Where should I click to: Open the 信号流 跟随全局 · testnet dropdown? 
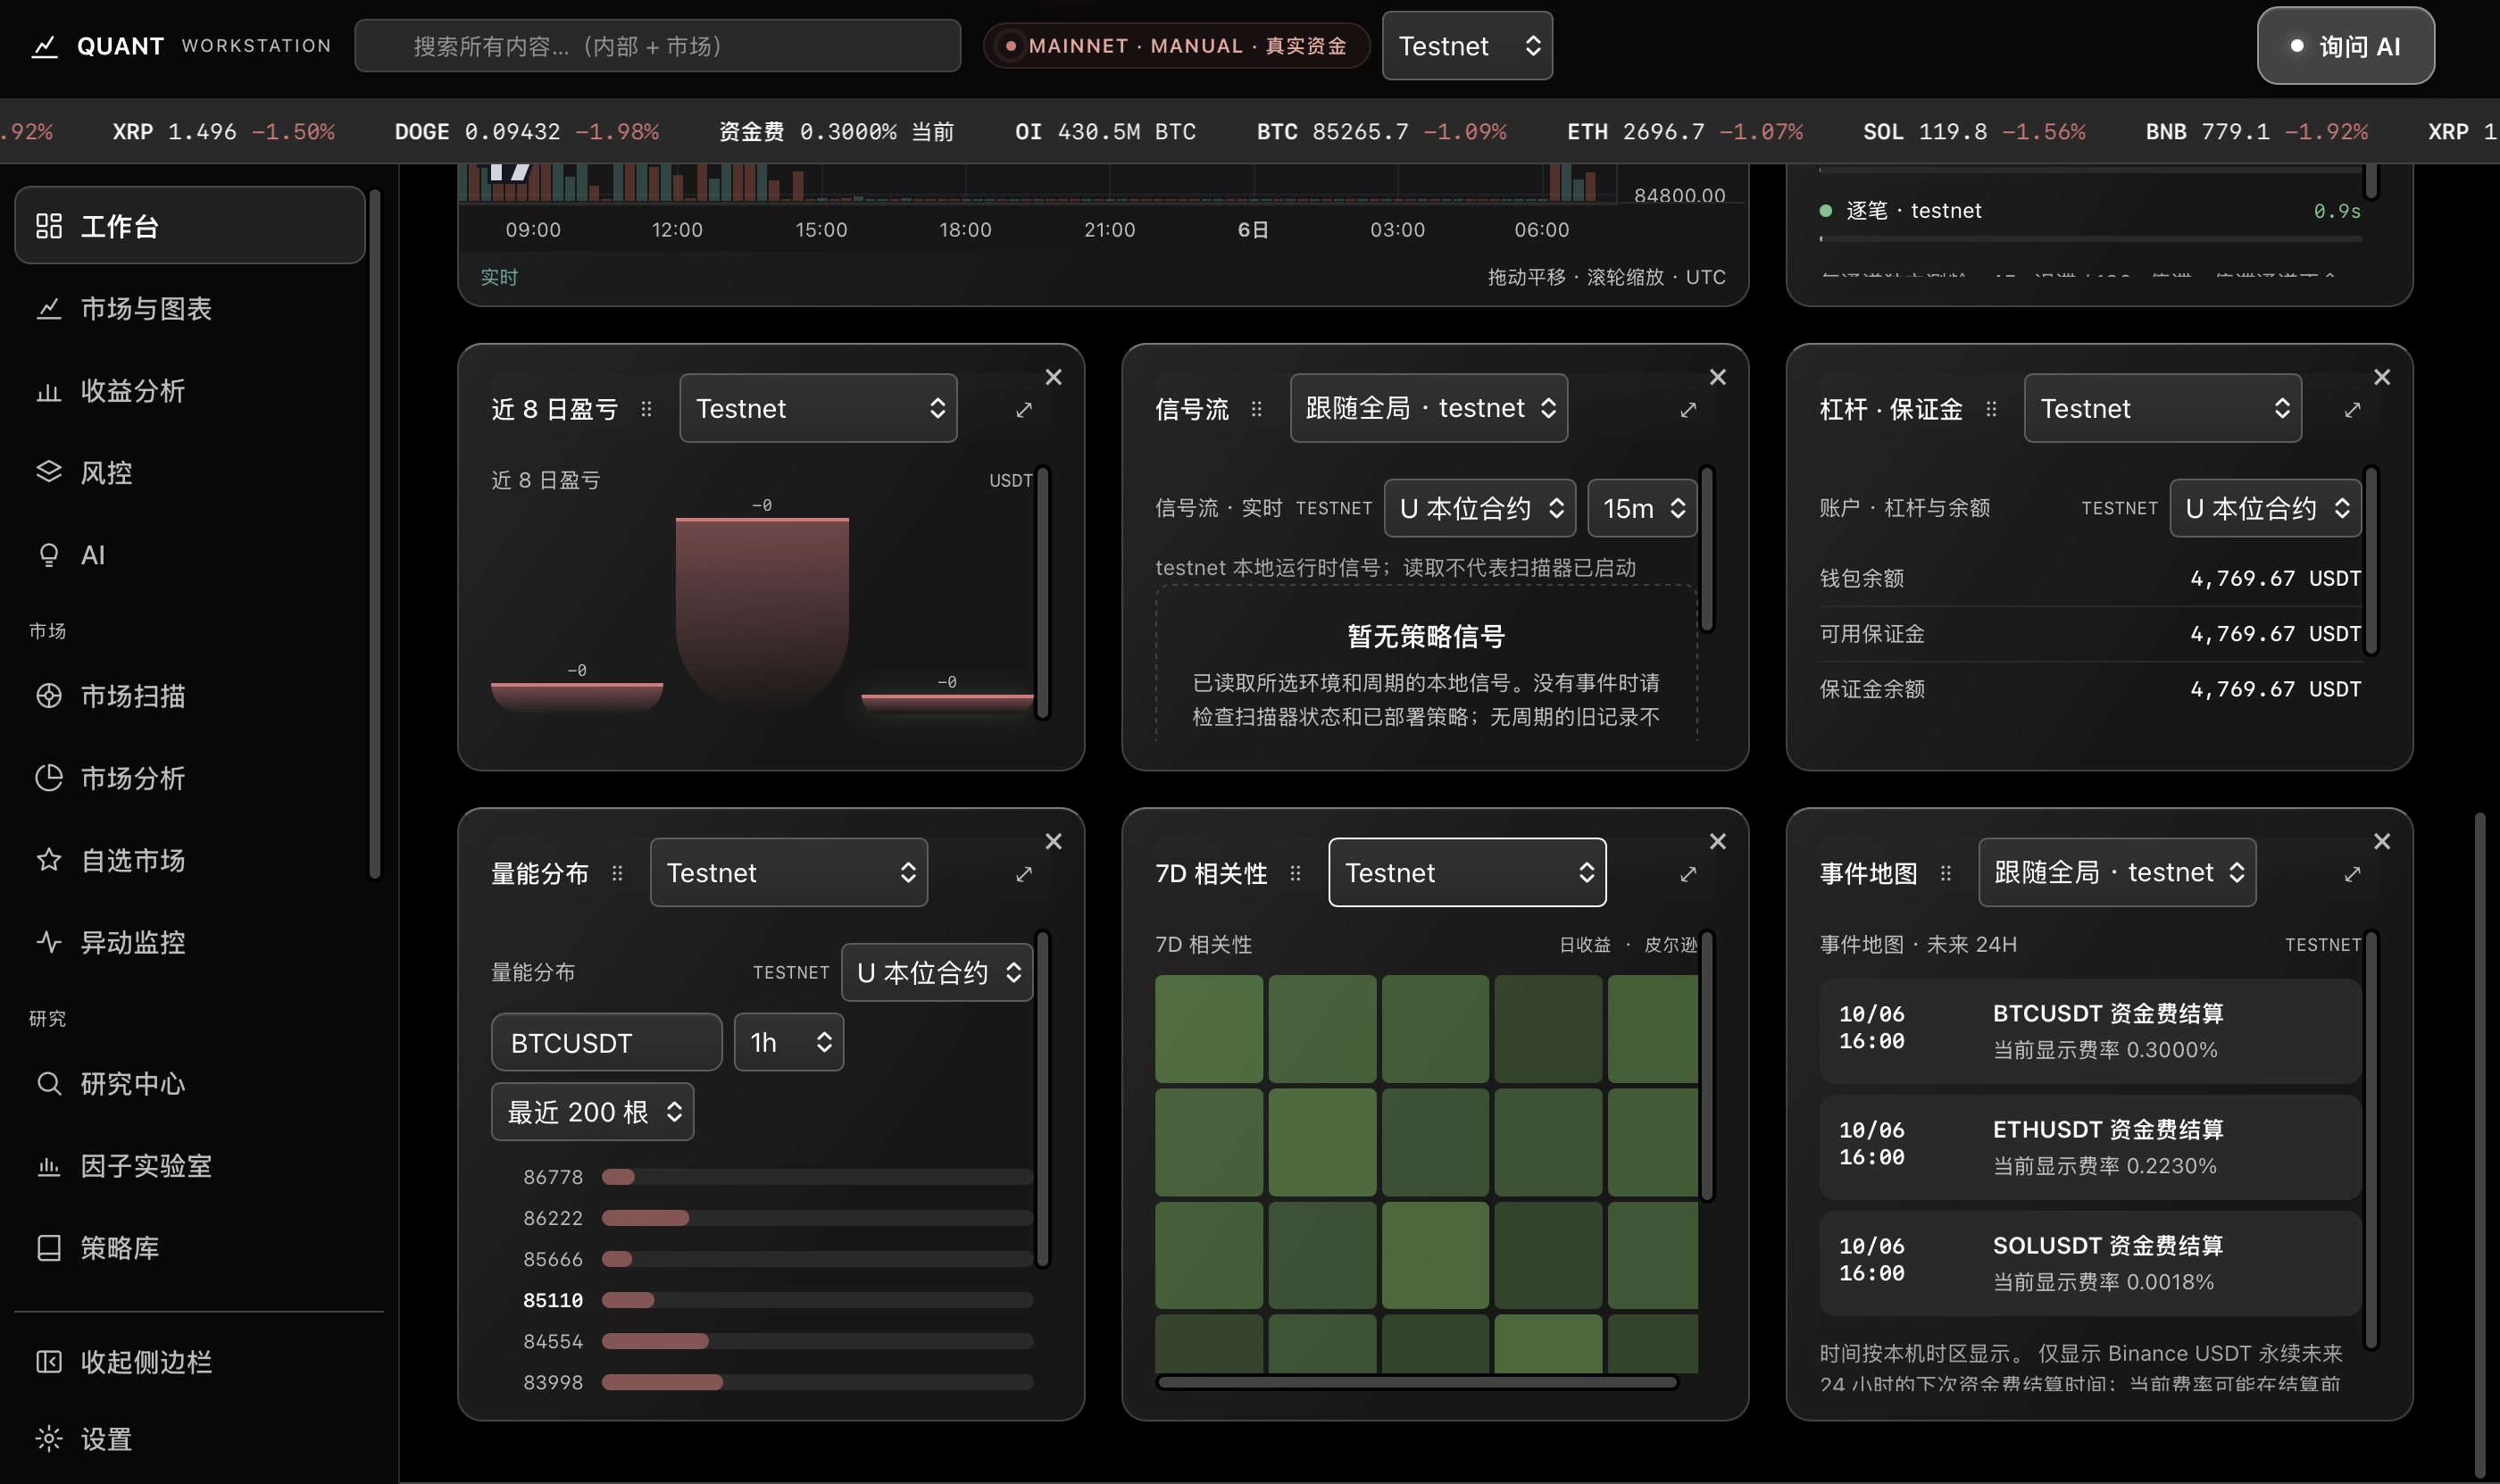tap(1429, 408)
